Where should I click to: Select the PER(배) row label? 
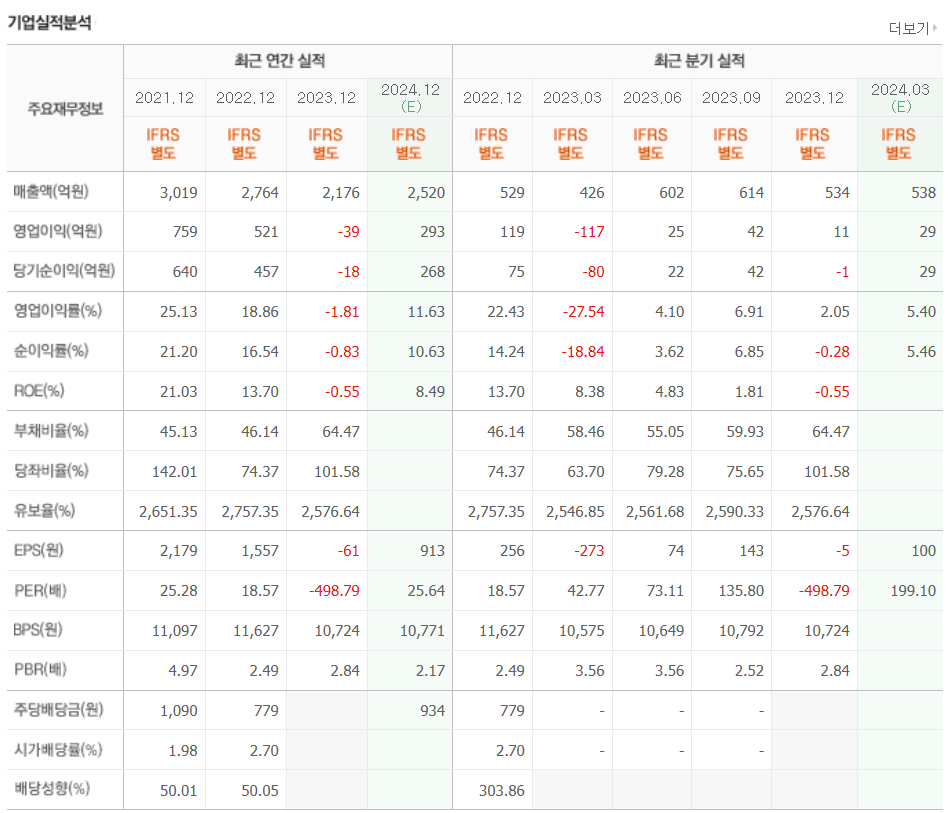click(x=40, y=590)
